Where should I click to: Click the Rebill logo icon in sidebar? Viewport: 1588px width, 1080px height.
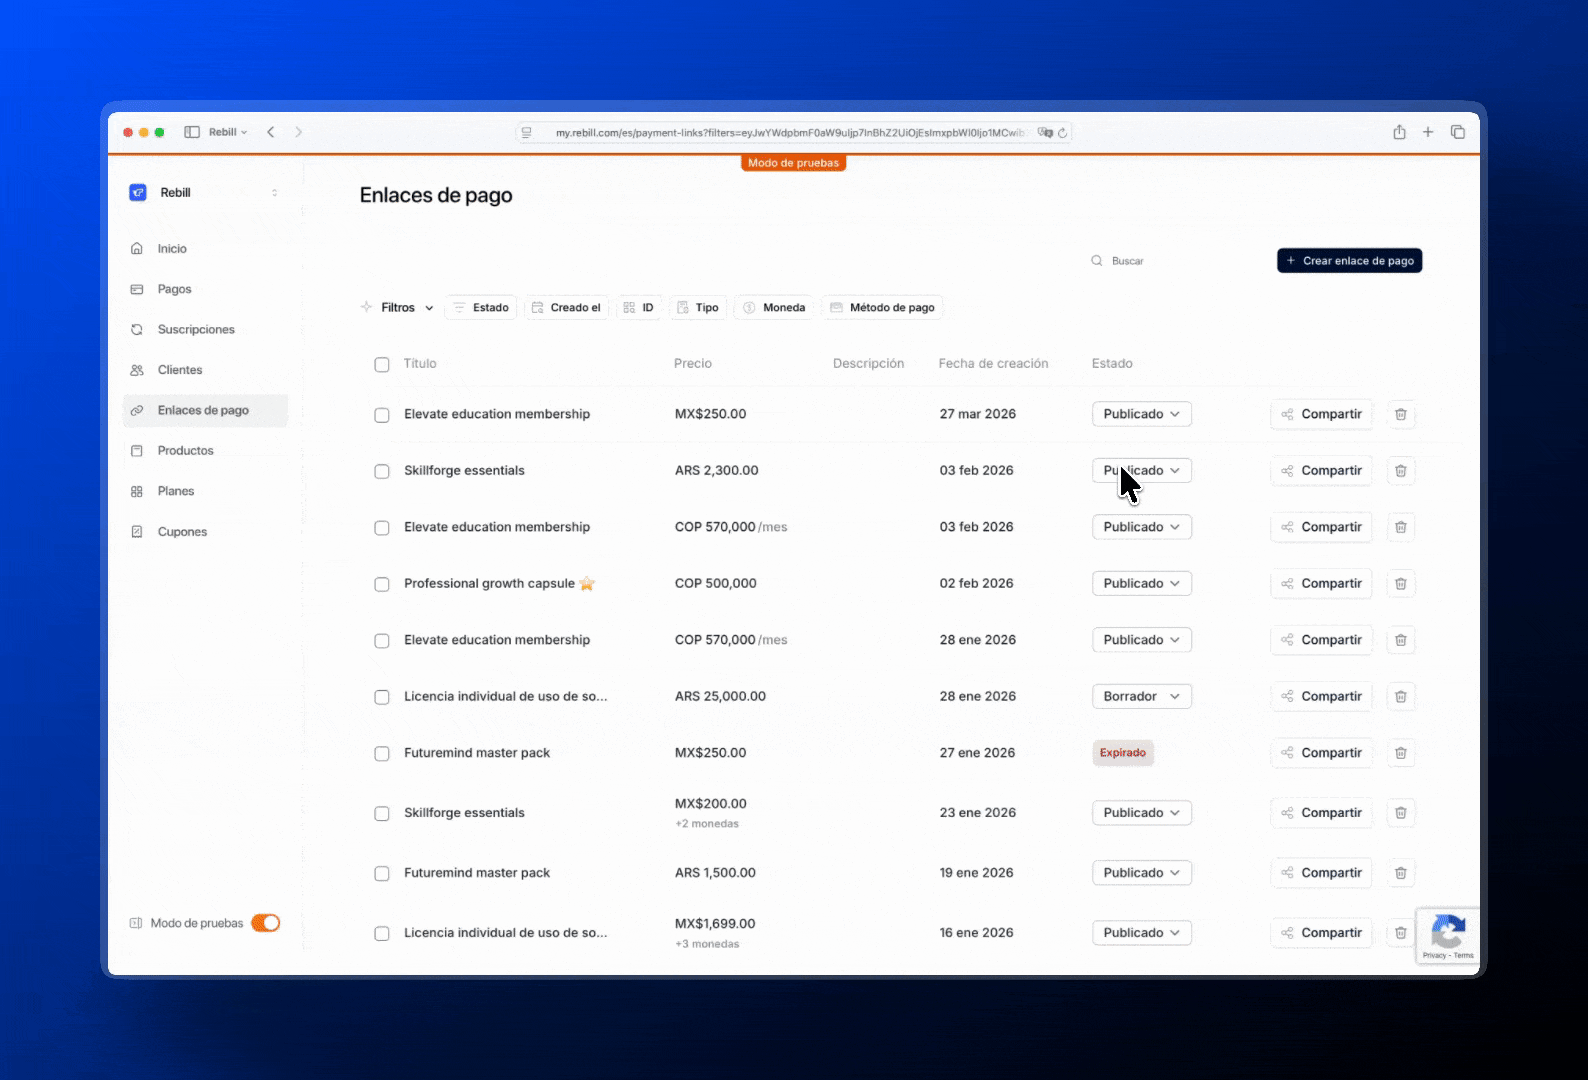click(138, 193)
